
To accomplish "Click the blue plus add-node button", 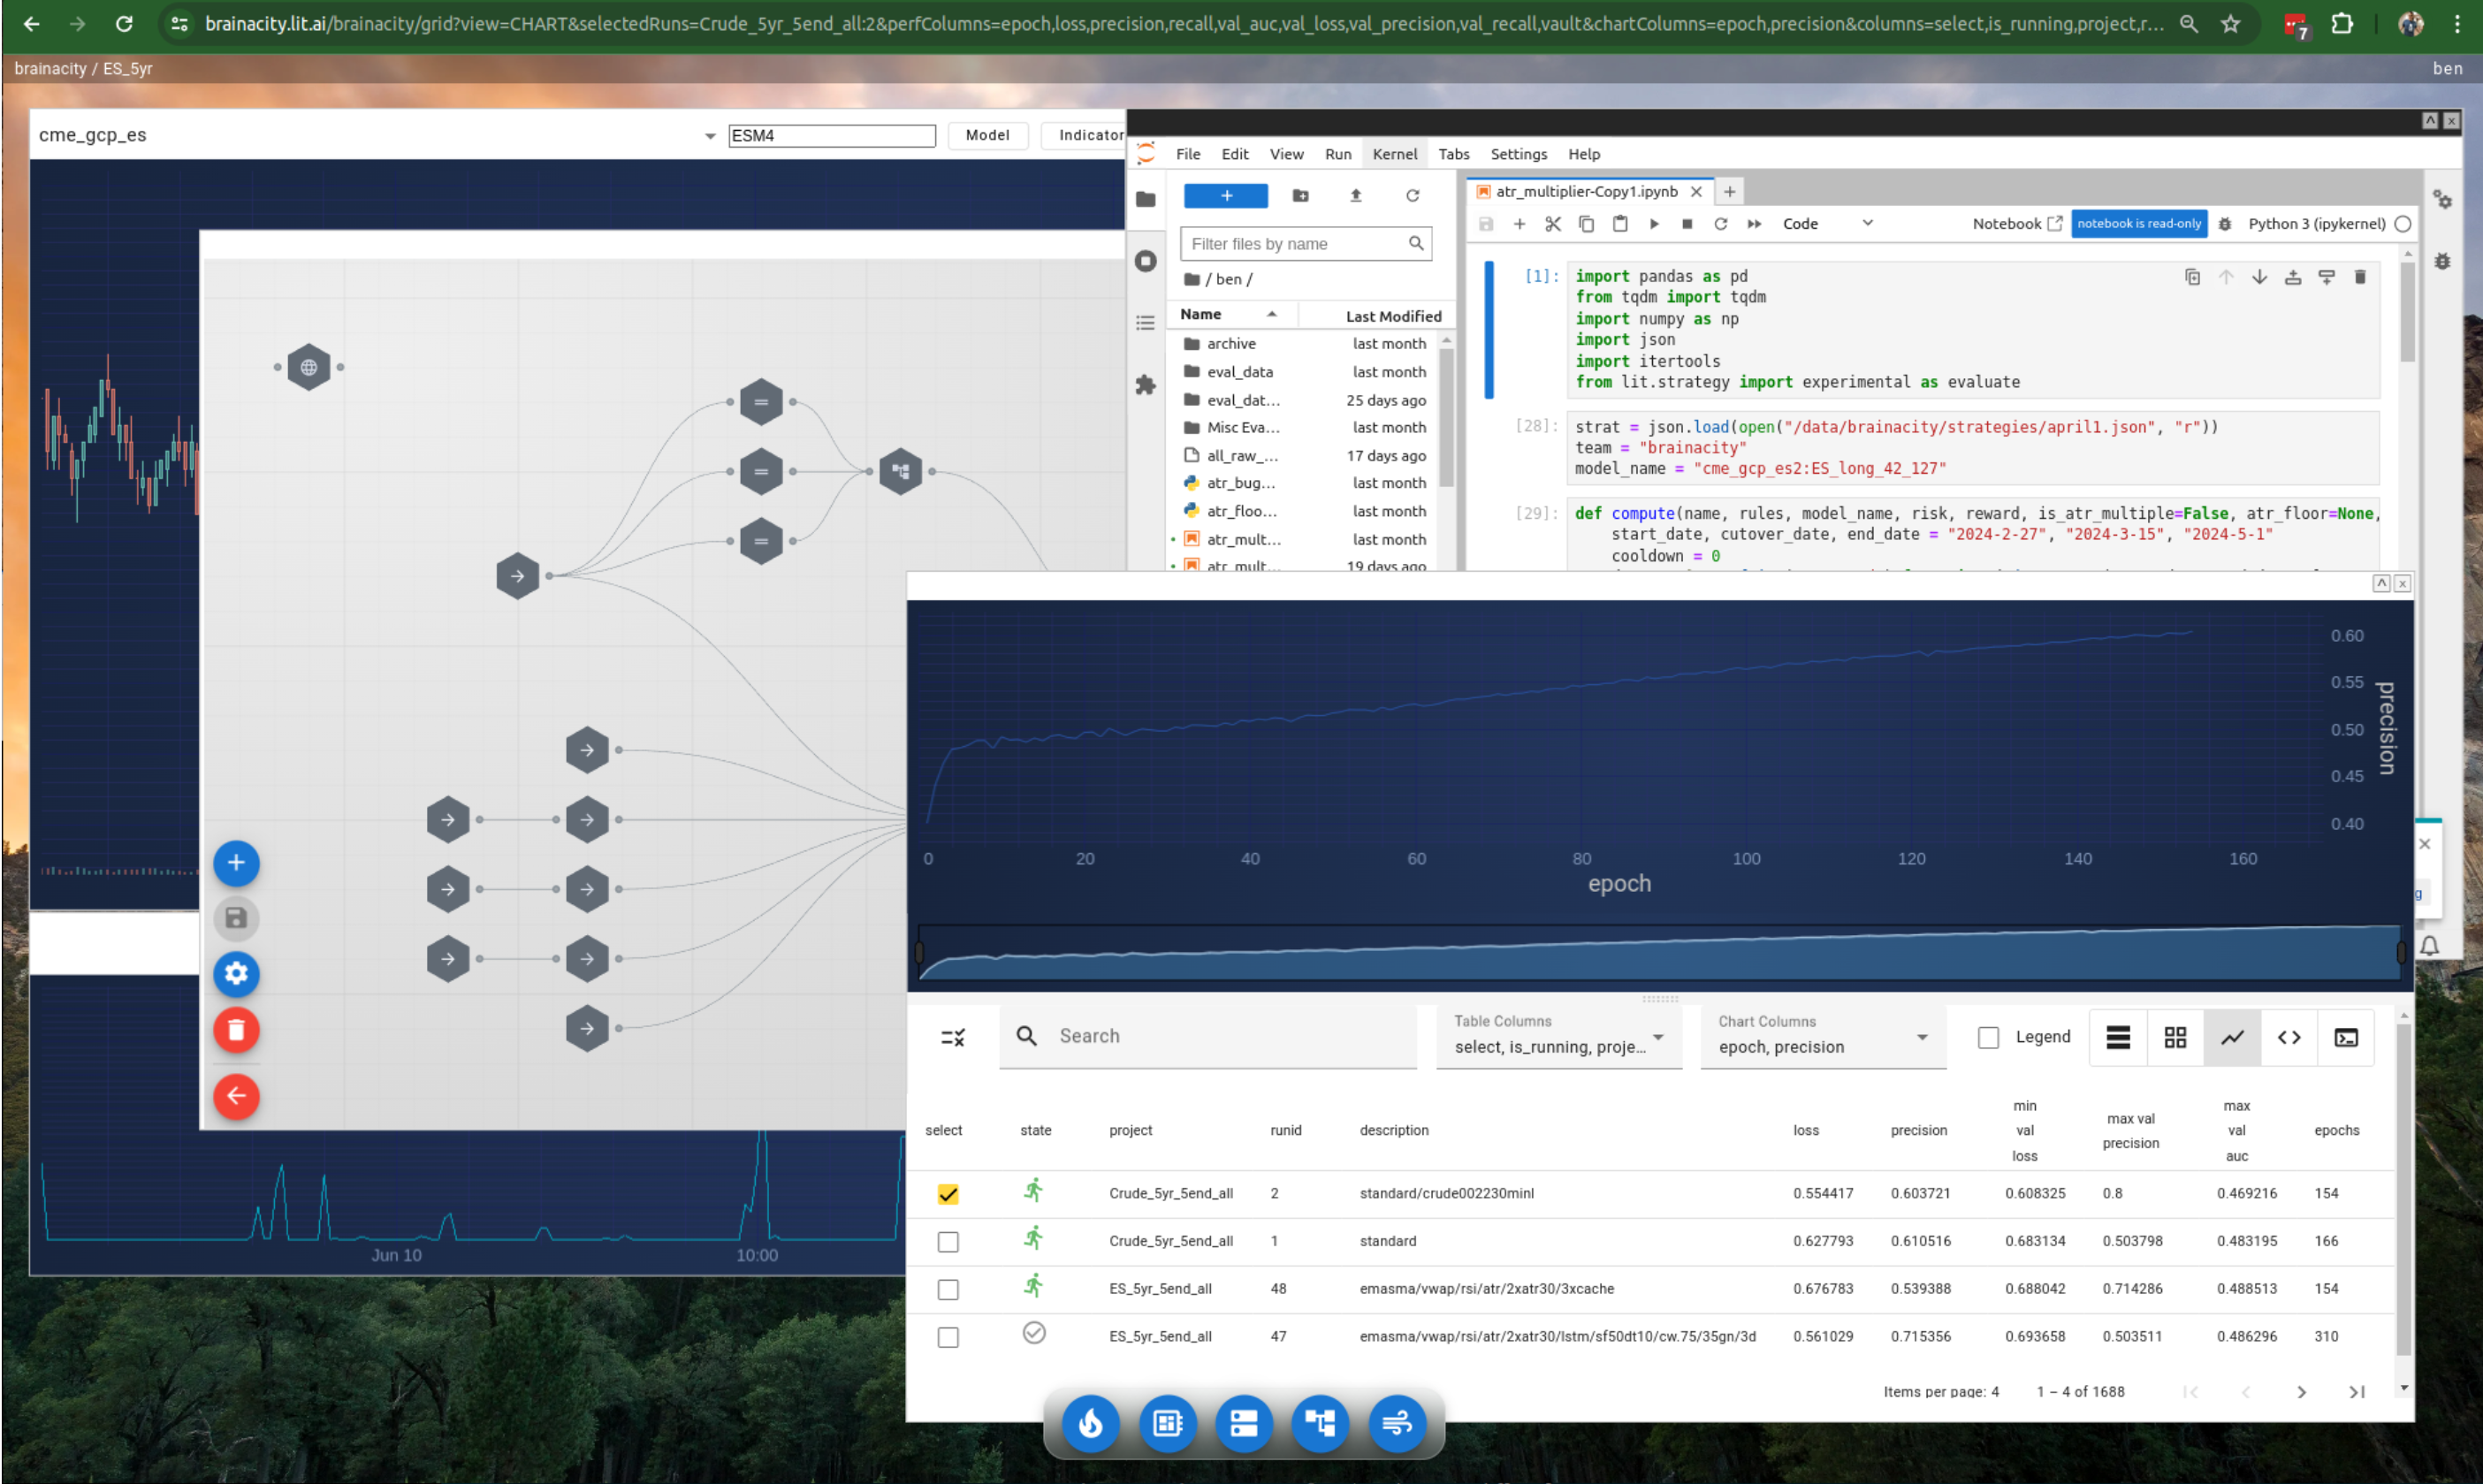I will [236, 862].
